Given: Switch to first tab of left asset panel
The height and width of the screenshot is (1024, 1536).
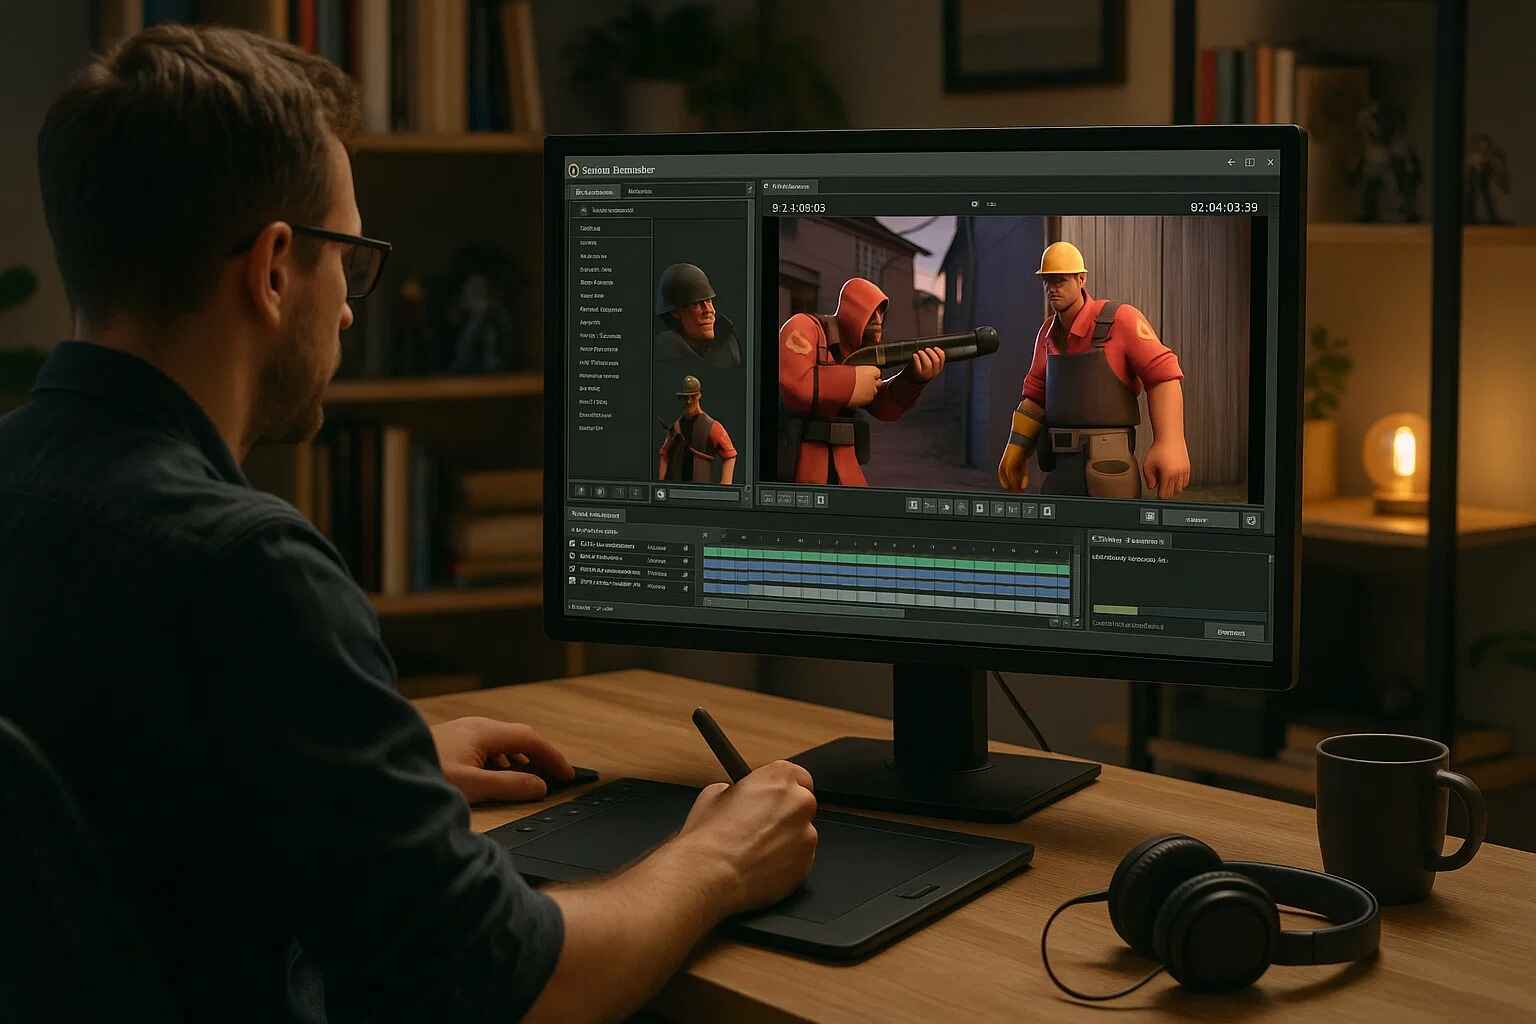Looking at the screenshot, I should click(595, 191).
